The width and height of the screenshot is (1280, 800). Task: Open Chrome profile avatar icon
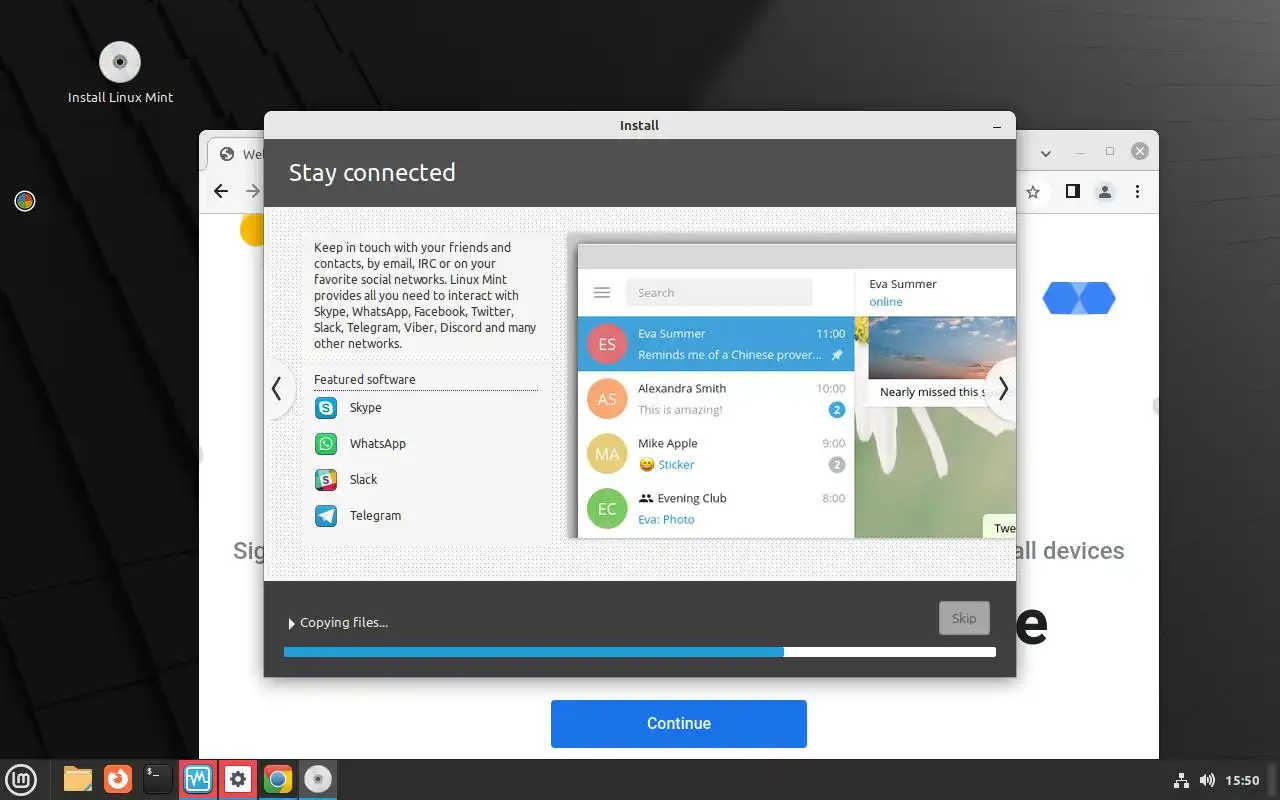[1105, 191]
